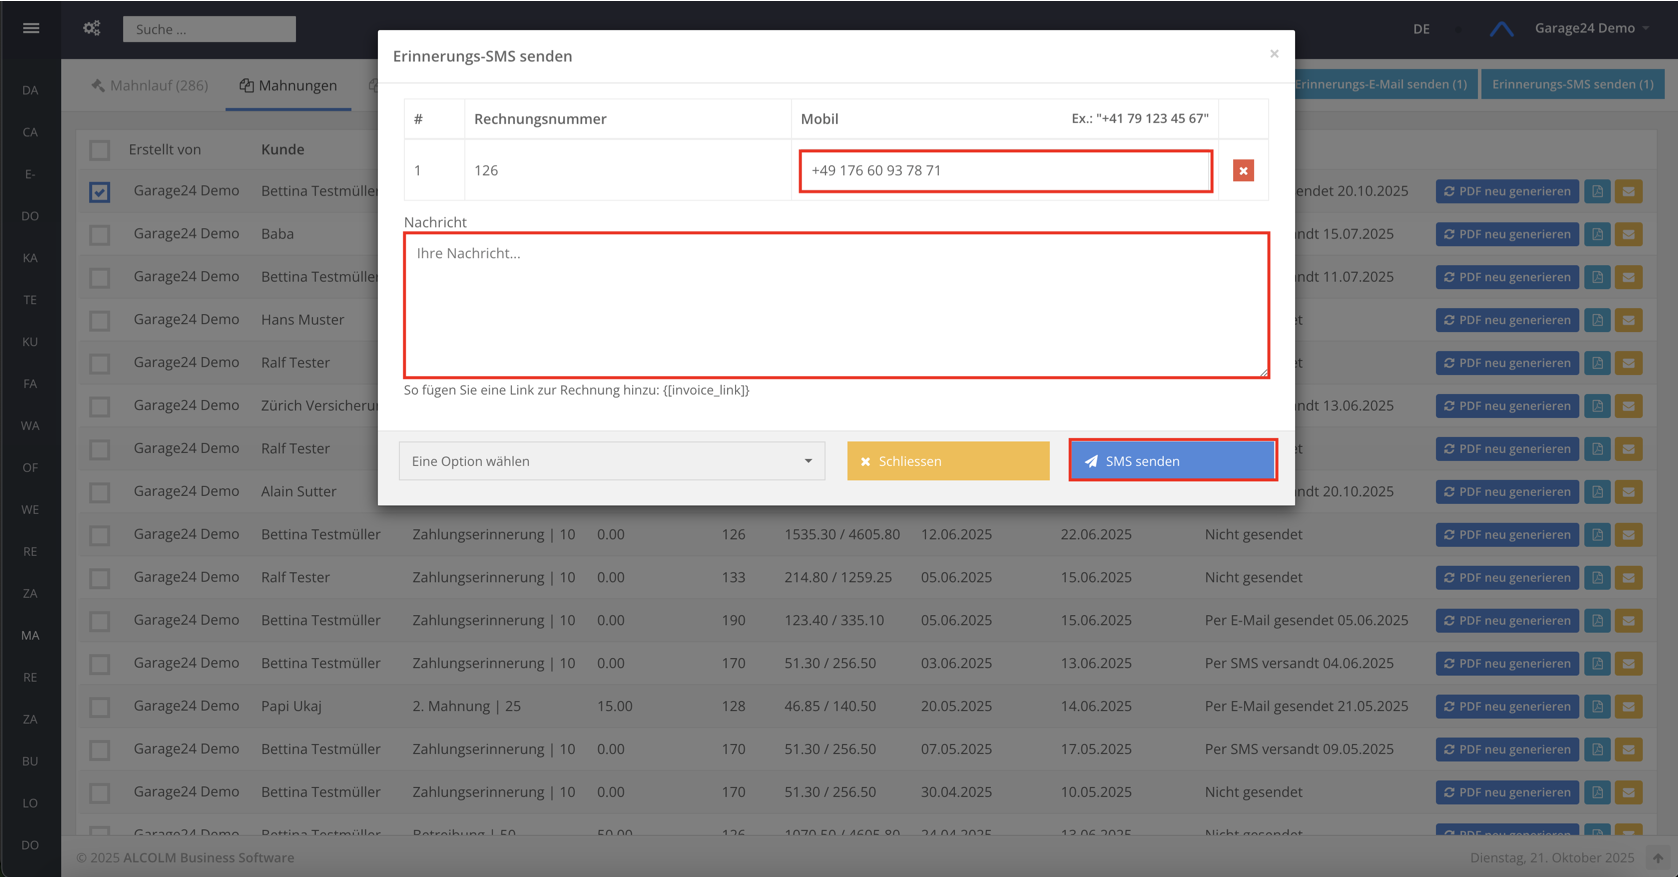The height and width of the screenshot is (877, 1679).
Task: Switch to the Mahnlauf (286) tab
Action: click(150, 86)
